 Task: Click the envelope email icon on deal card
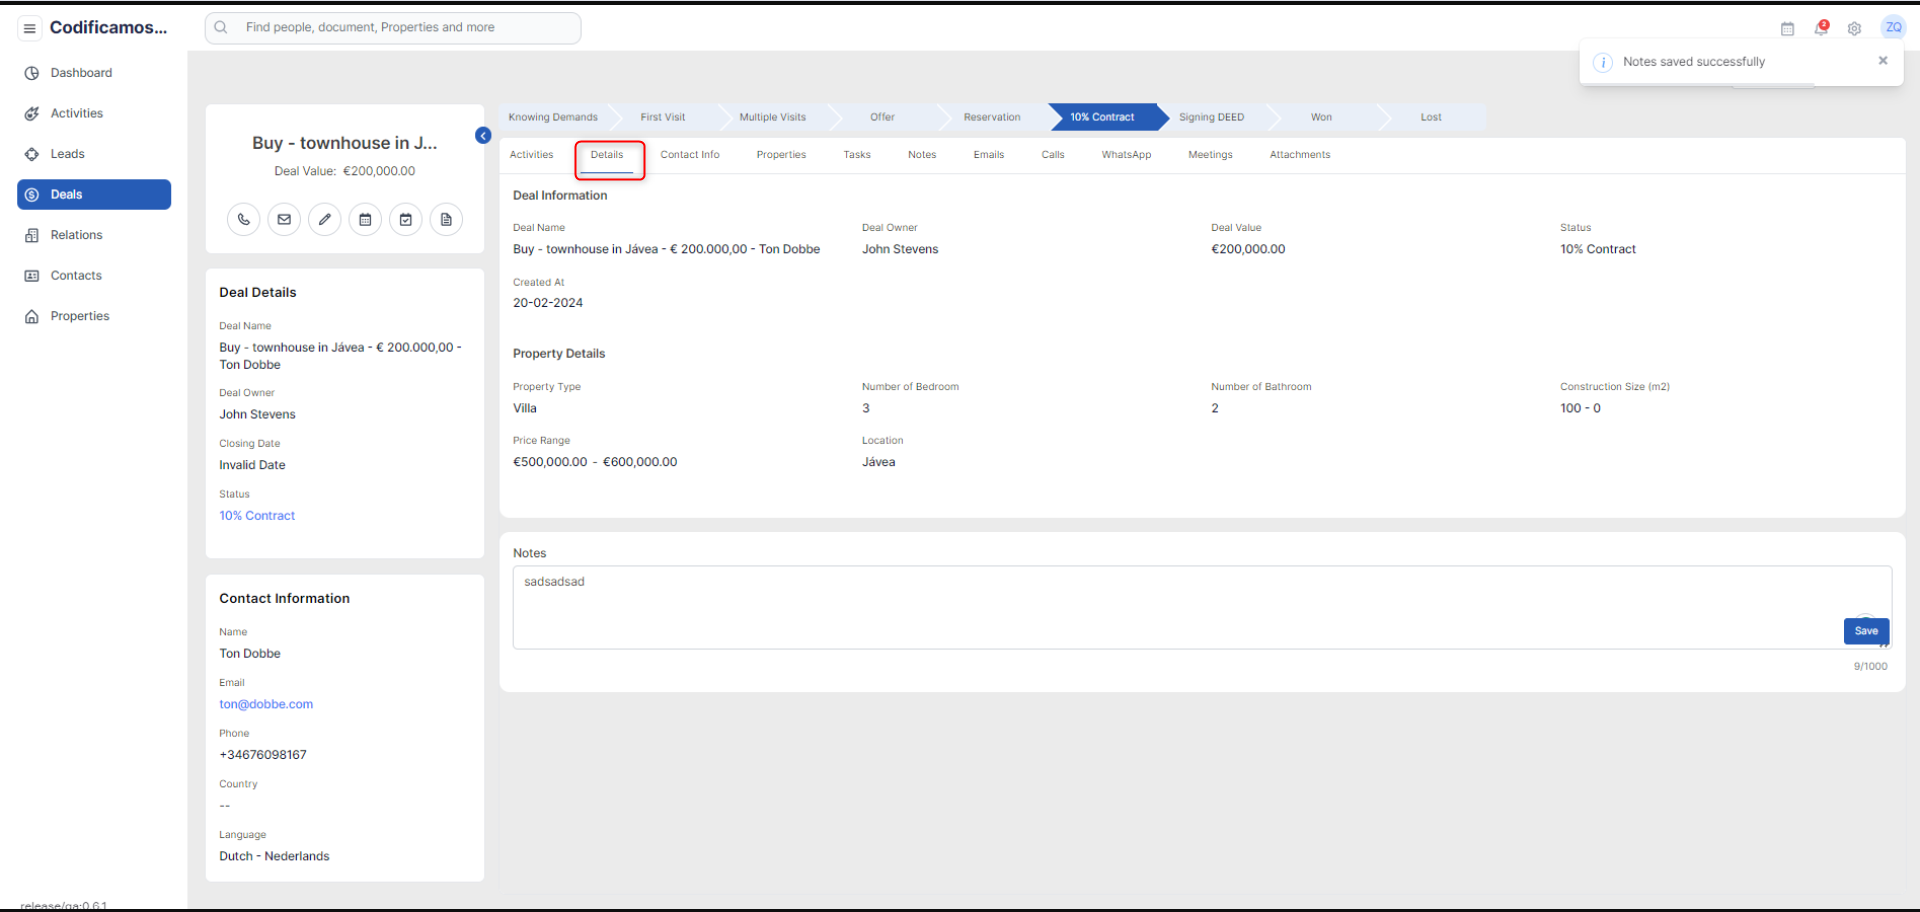pyautogui.click(x=284, y=219)
